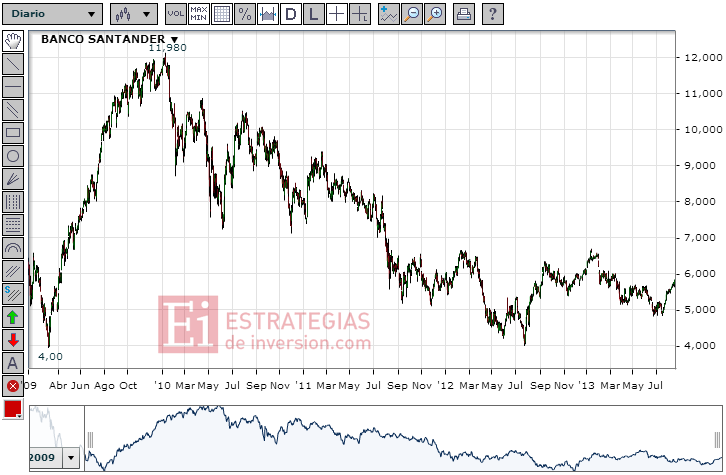Select the parallel channel lines tool
The height and width of the screenshot is (475, 726).
coord(13,110)
